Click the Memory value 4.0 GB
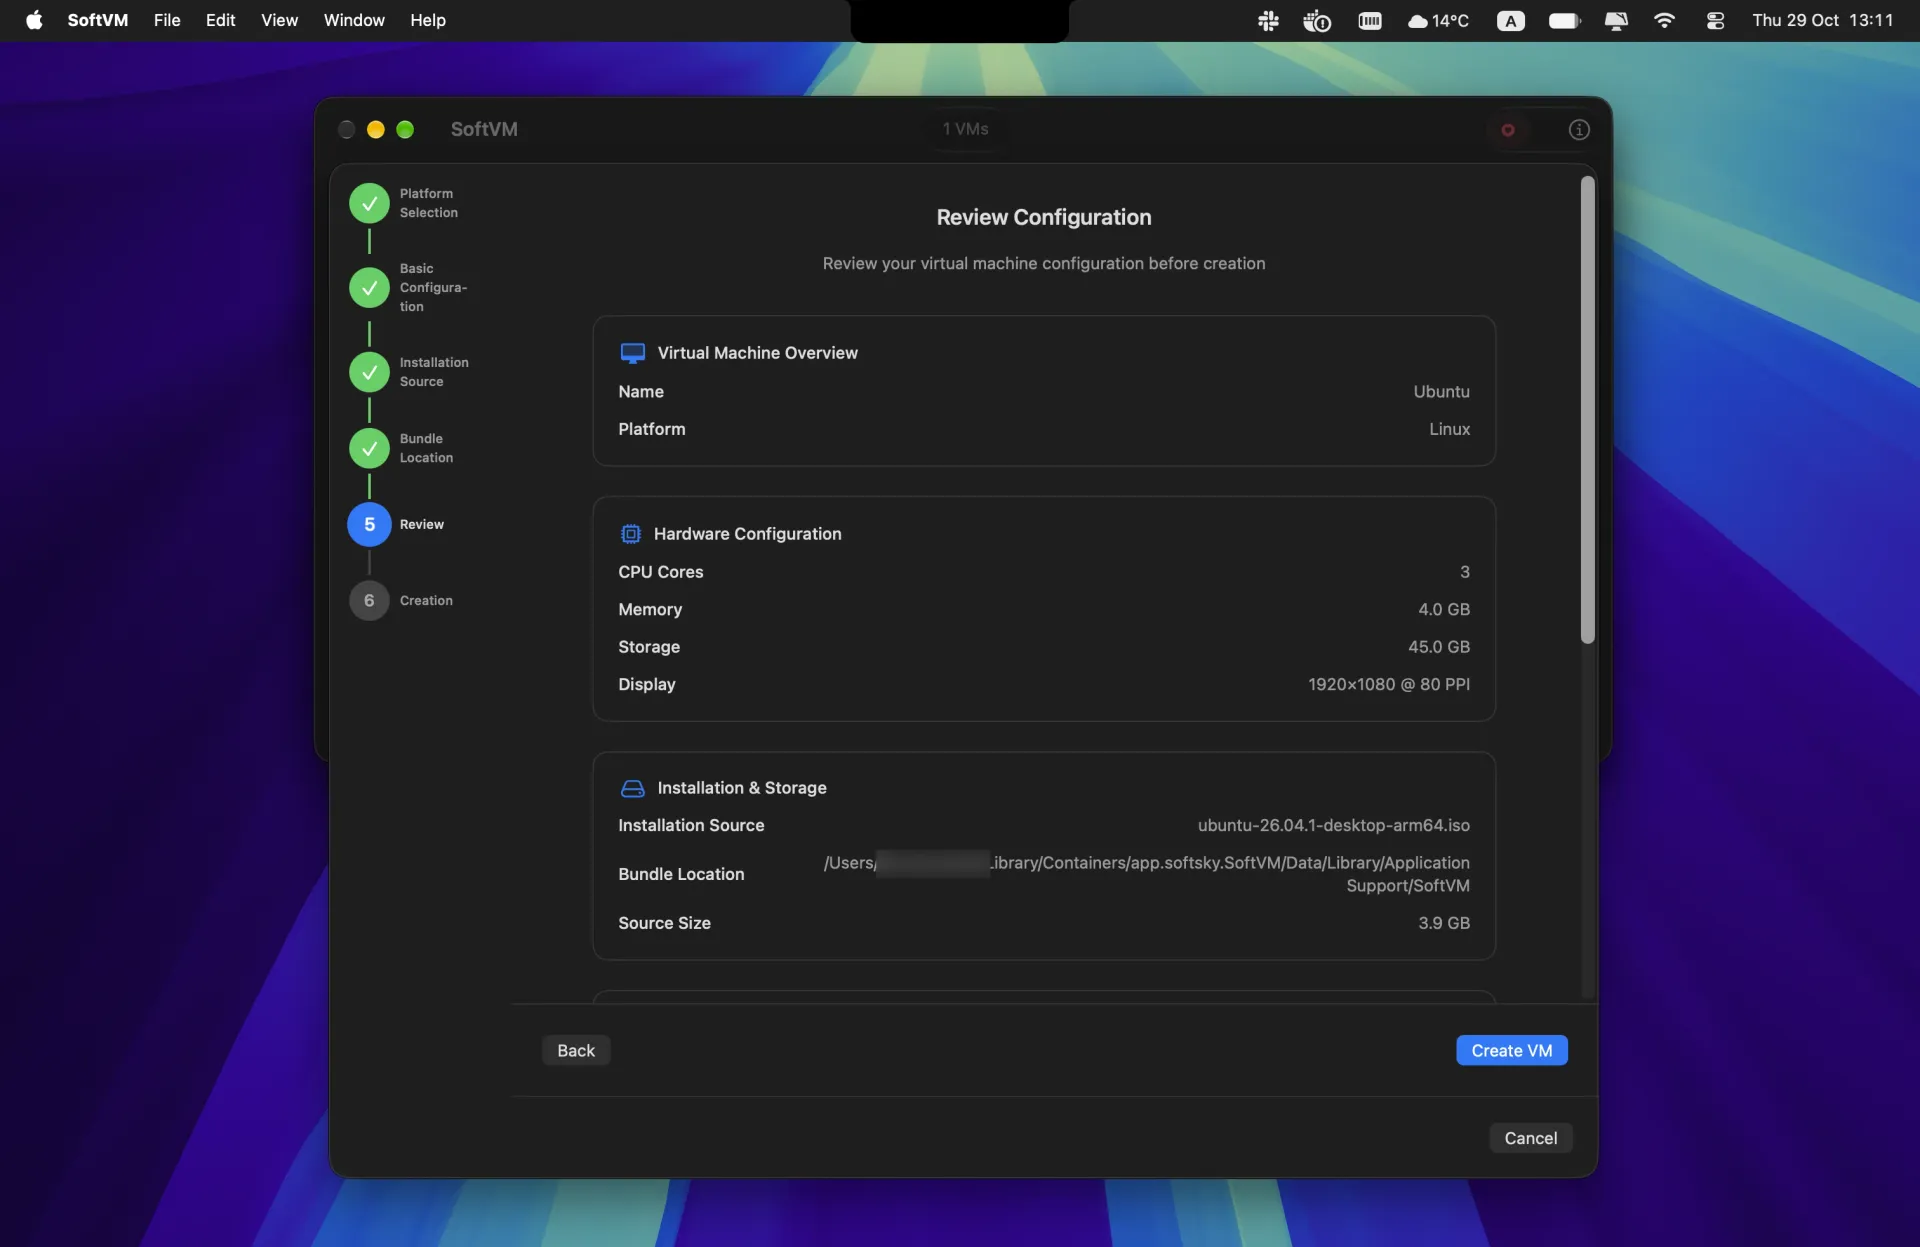1920x1247 pixels. [1443, 609]
